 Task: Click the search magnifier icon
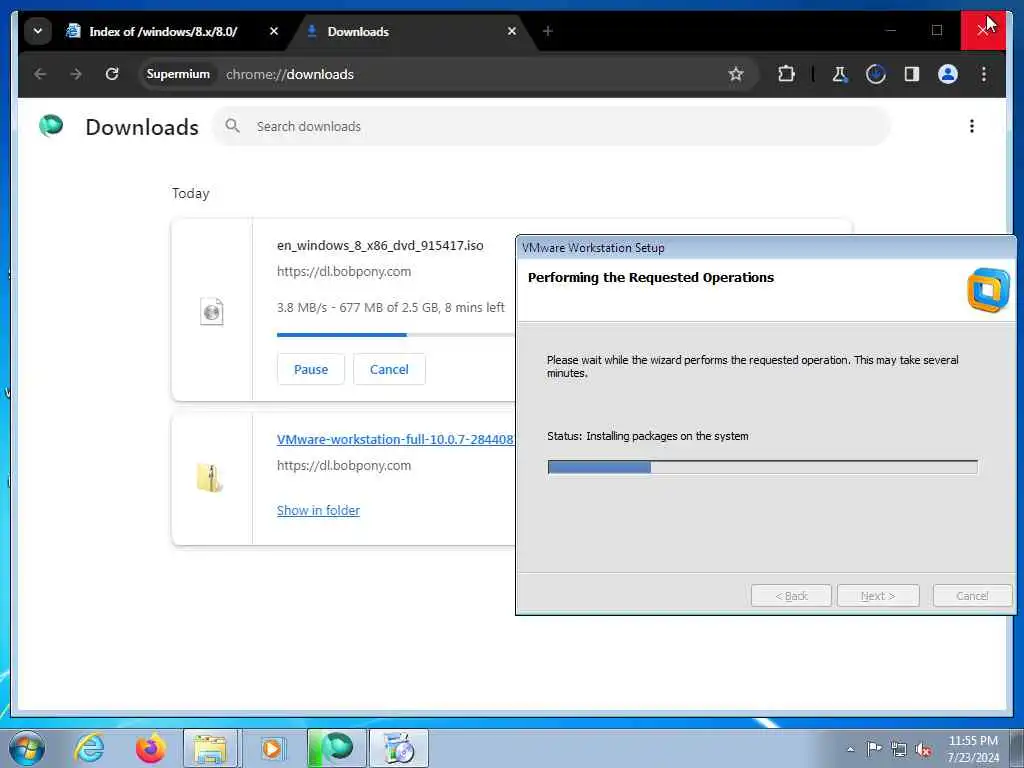coord(232,125)
